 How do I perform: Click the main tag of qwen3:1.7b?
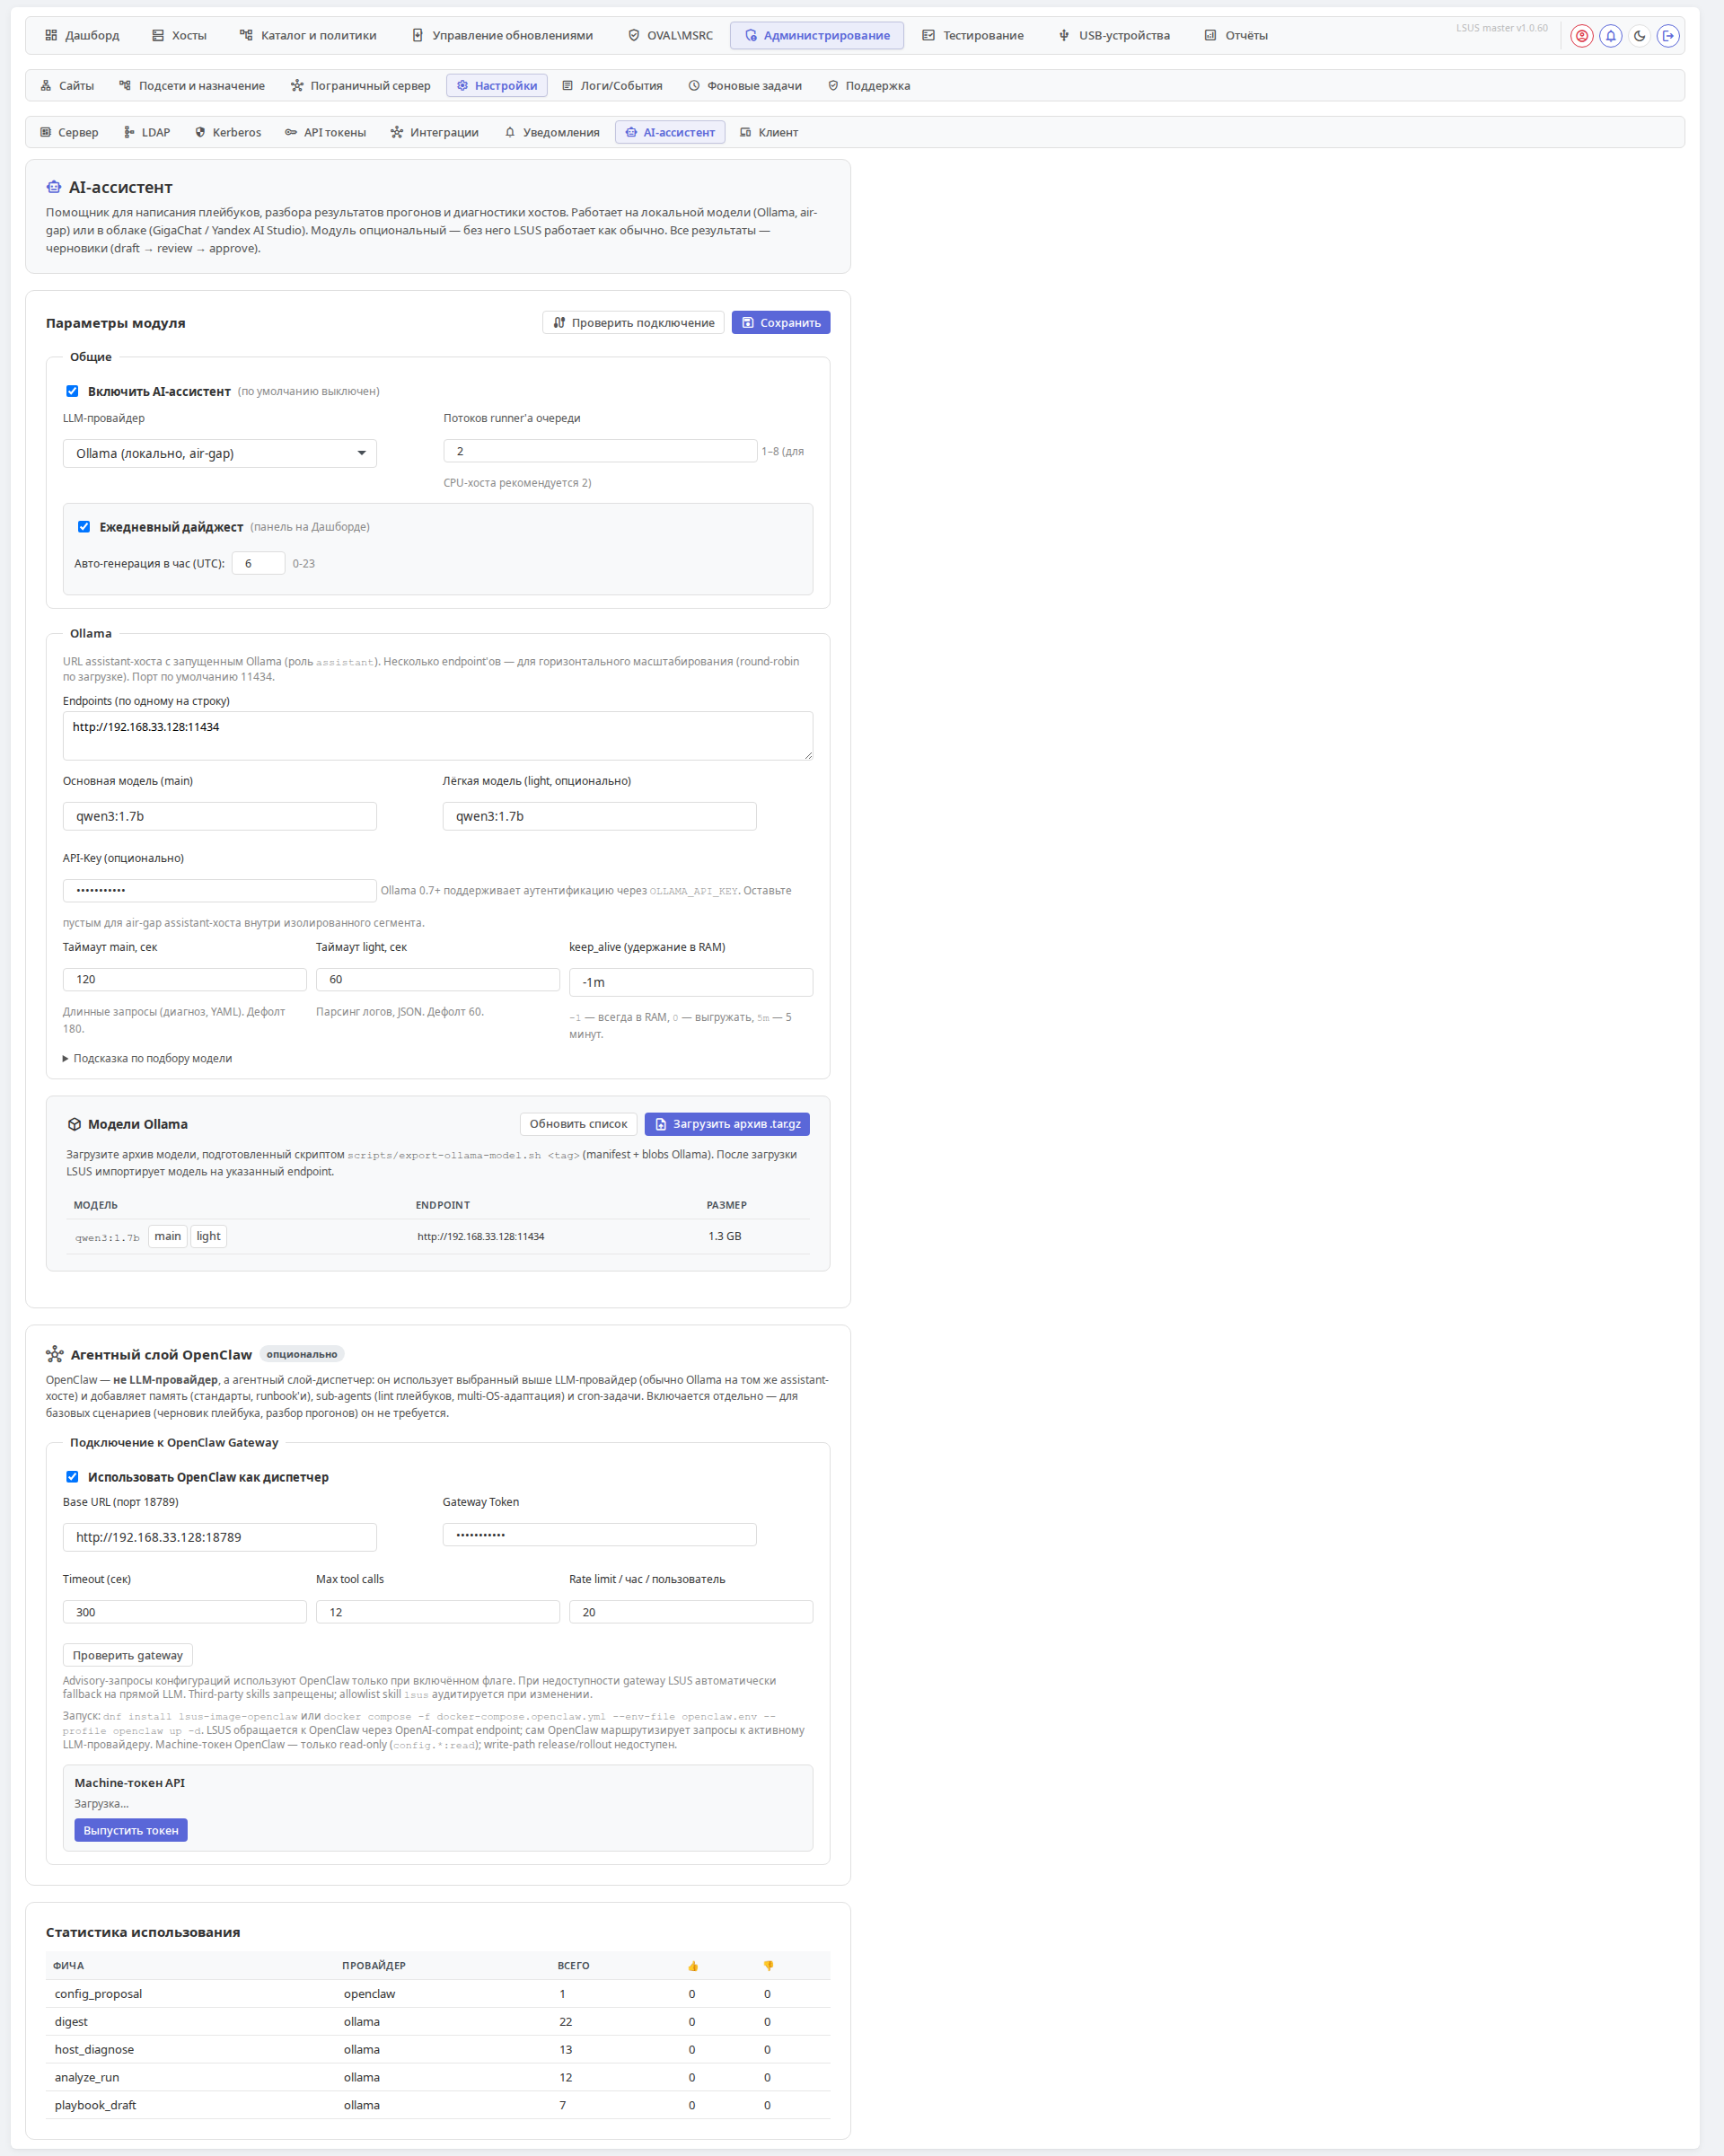click(x=168, y=1237)
